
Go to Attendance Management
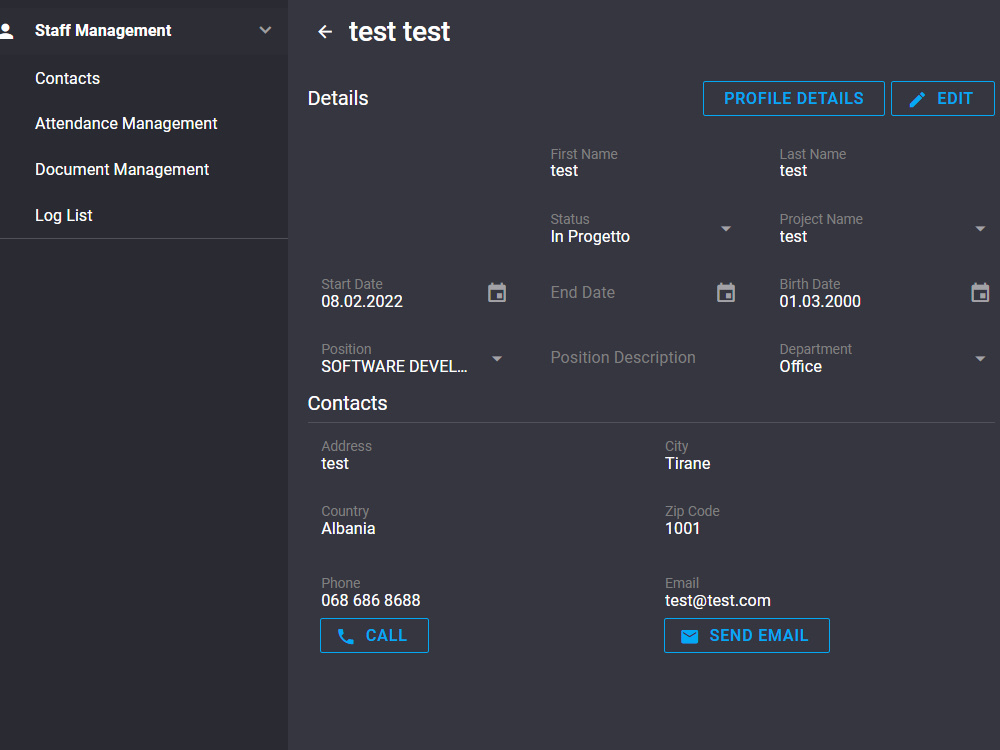pos(126,123)
